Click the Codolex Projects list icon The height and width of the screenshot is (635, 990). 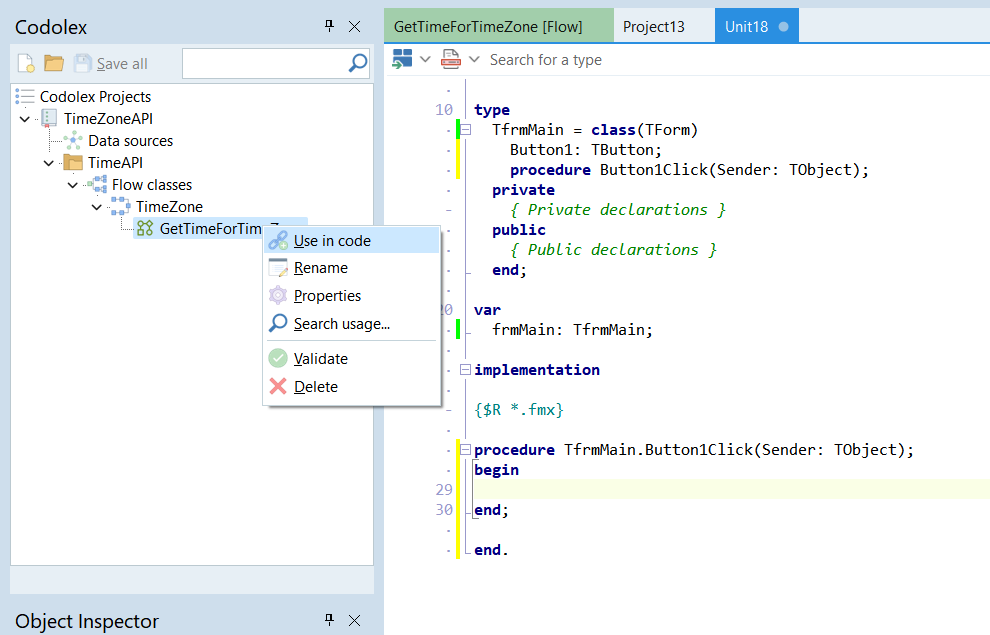(25, 97)
